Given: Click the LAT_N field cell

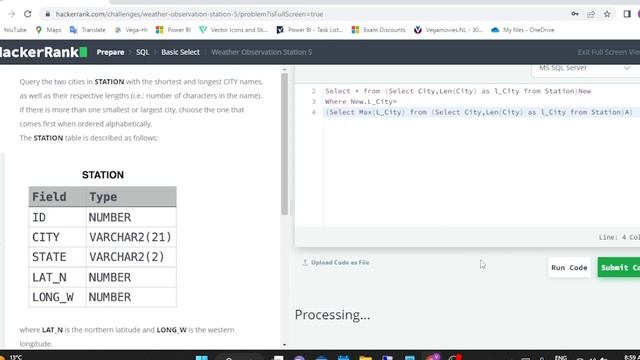Looking at the screenshot, I should (x=57, y=278).
